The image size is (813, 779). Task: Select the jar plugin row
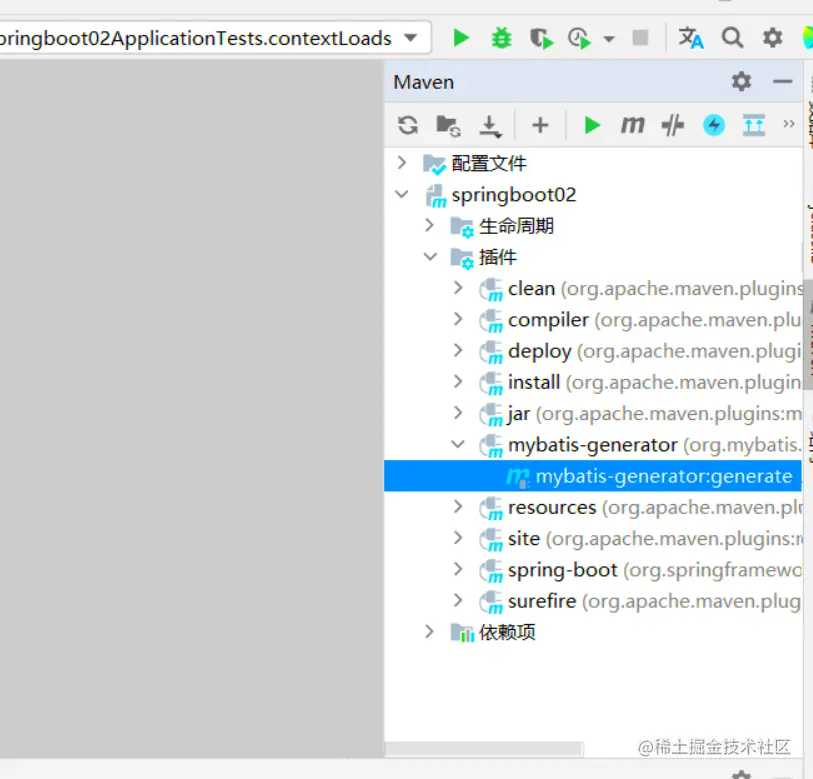593,413
